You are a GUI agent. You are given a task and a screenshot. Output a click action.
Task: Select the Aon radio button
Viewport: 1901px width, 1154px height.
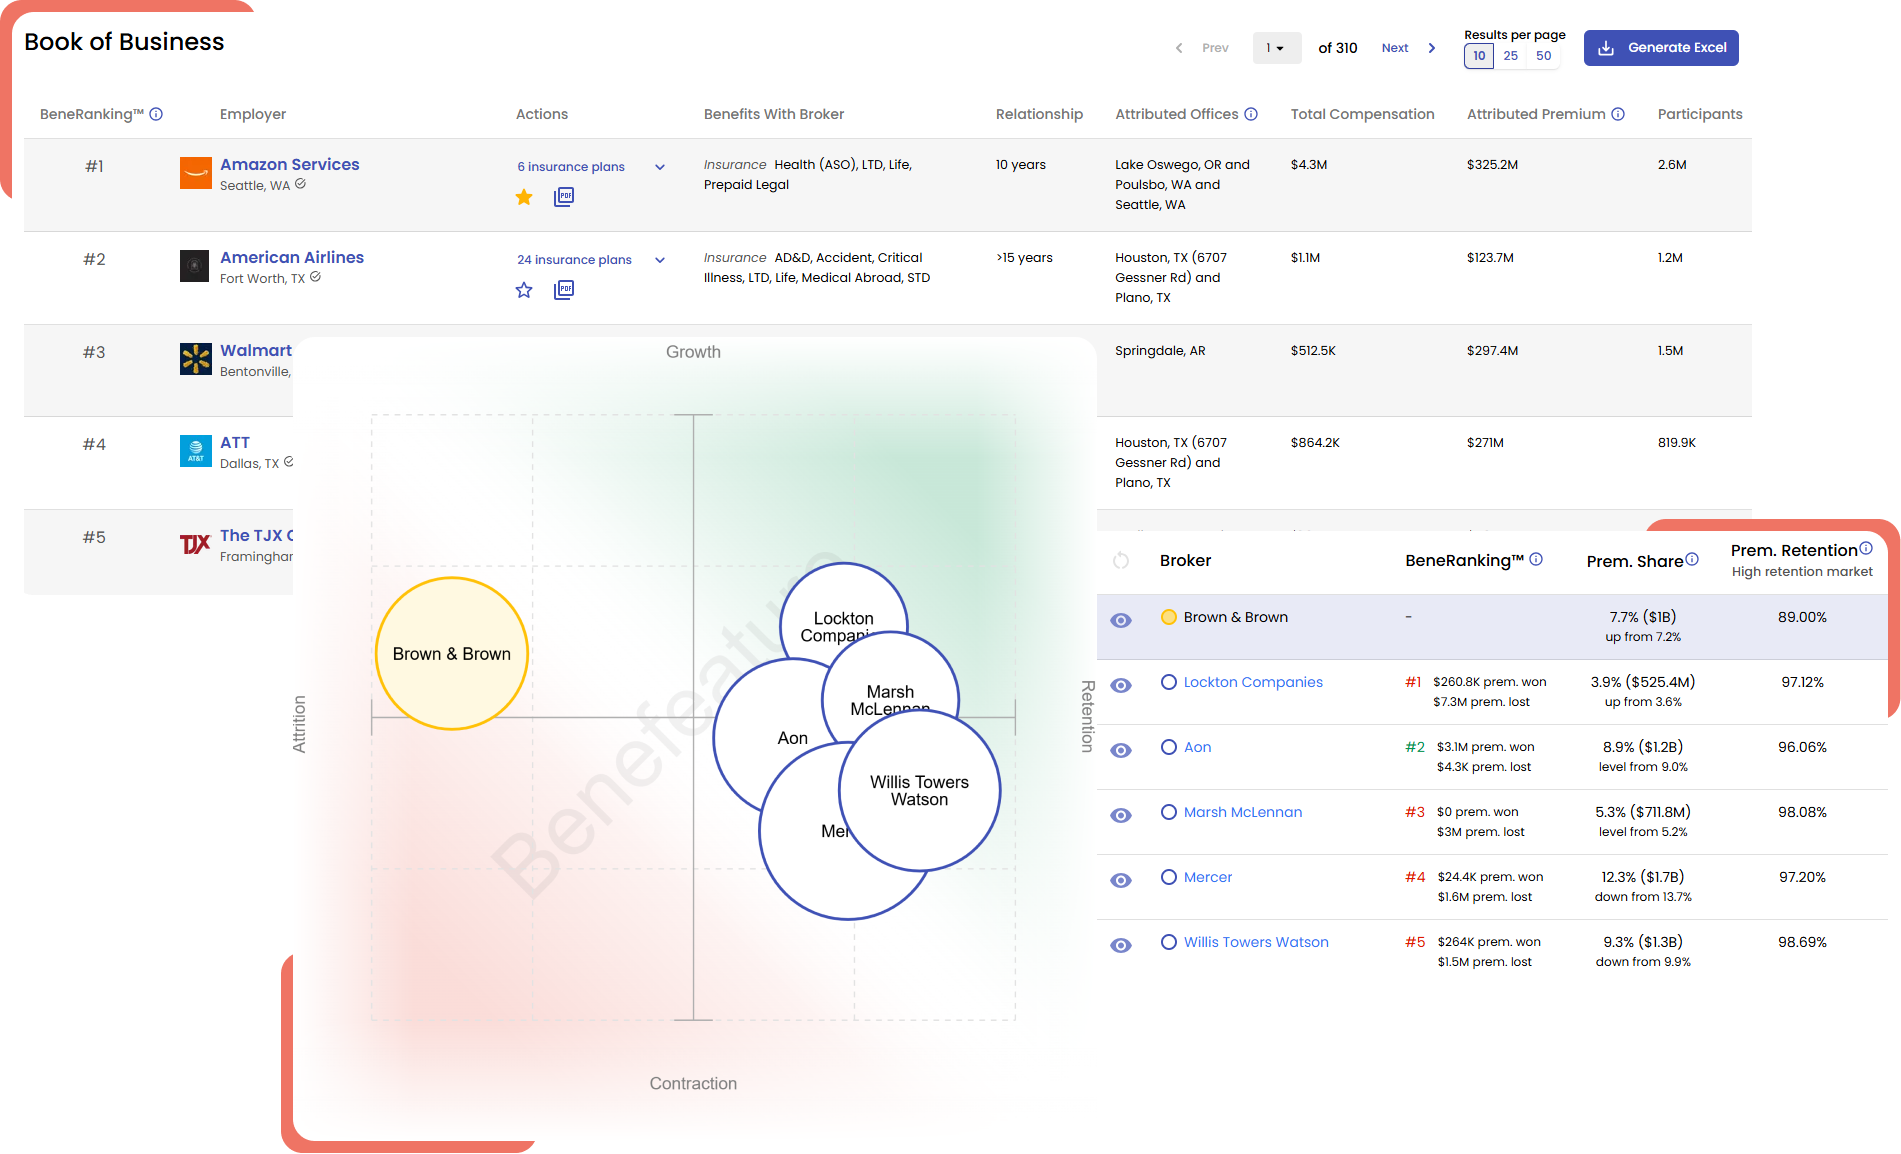click(1169, 747)
